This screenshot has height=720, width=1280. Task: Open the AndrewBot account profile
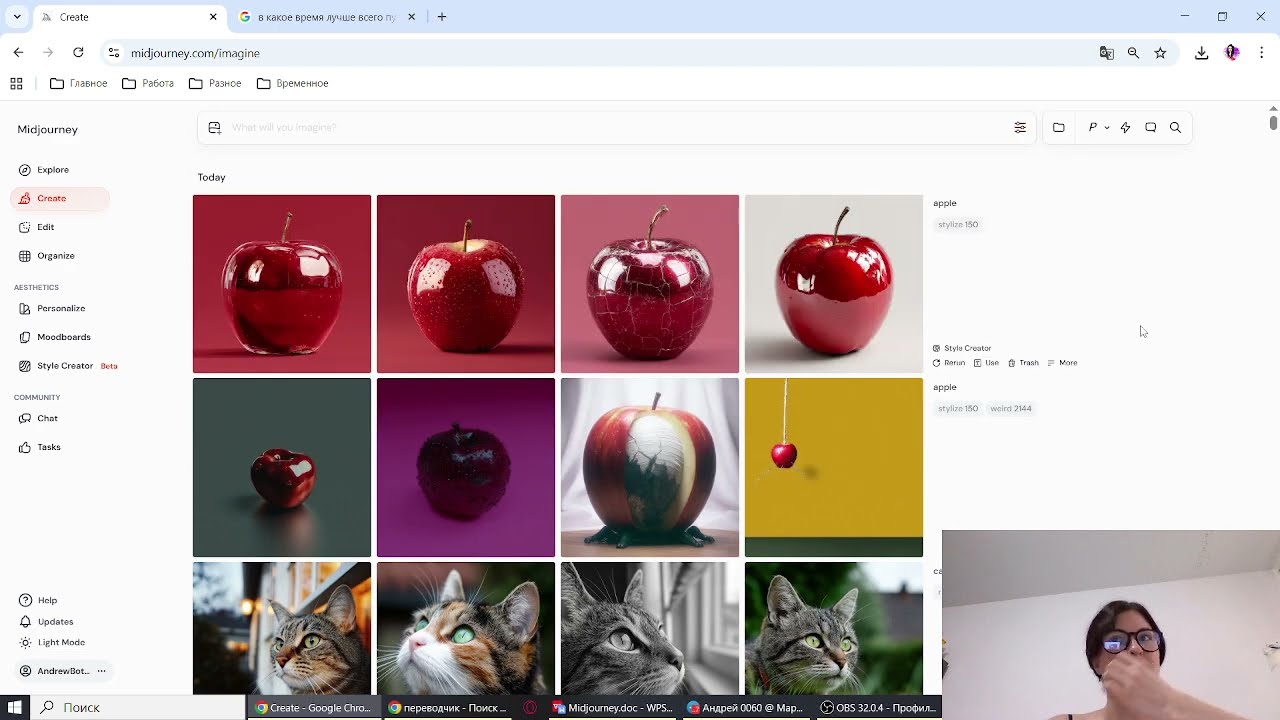(55, 671)
